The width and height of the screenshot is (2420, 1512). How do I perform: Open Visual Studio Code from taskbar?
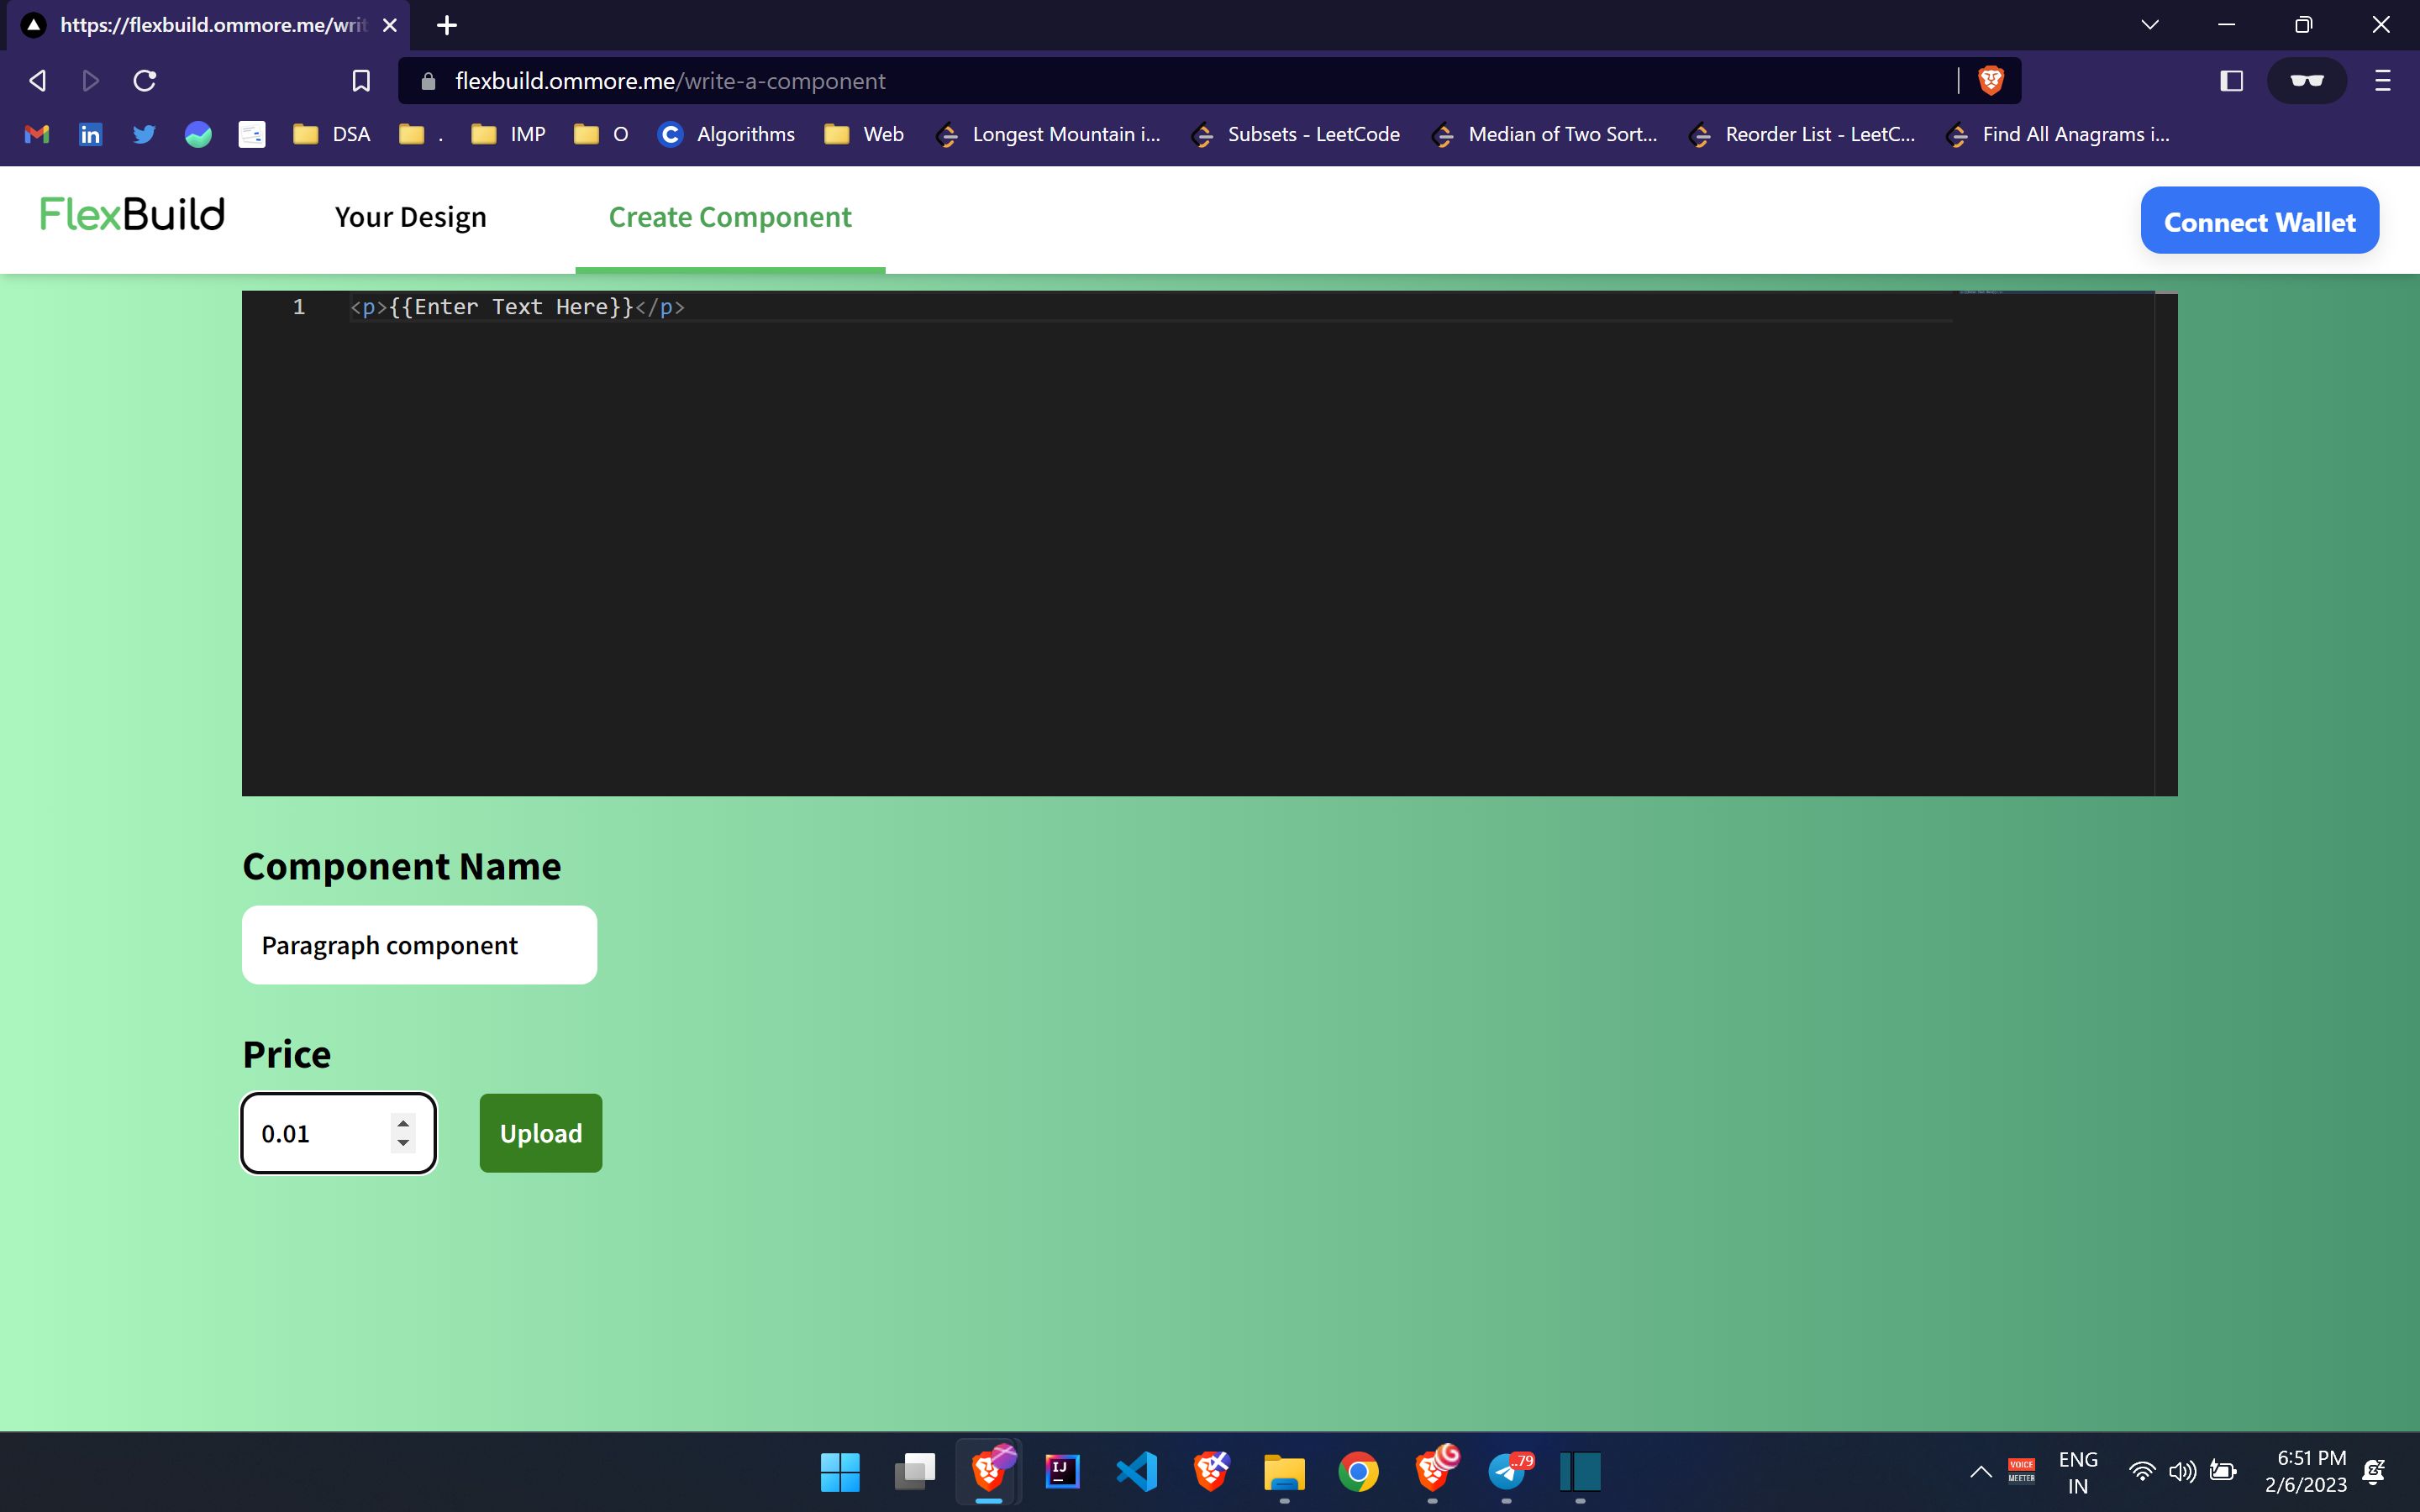(1136, 1472)
